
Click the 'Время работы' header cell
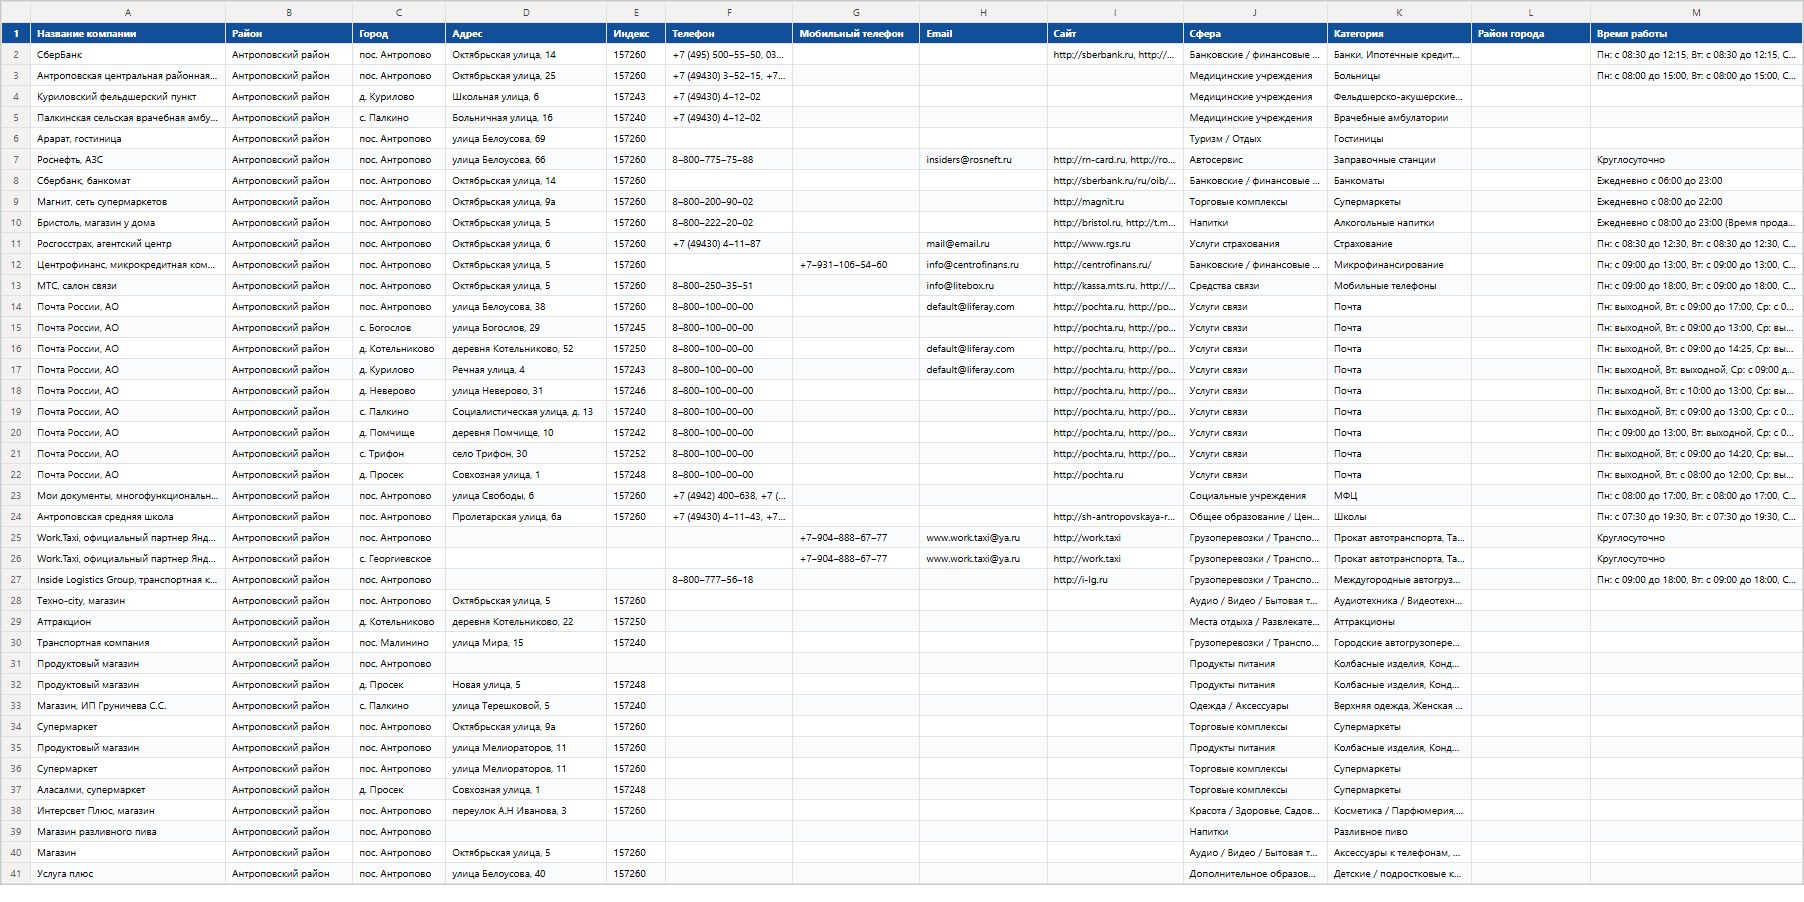(x=1696, y=34)
